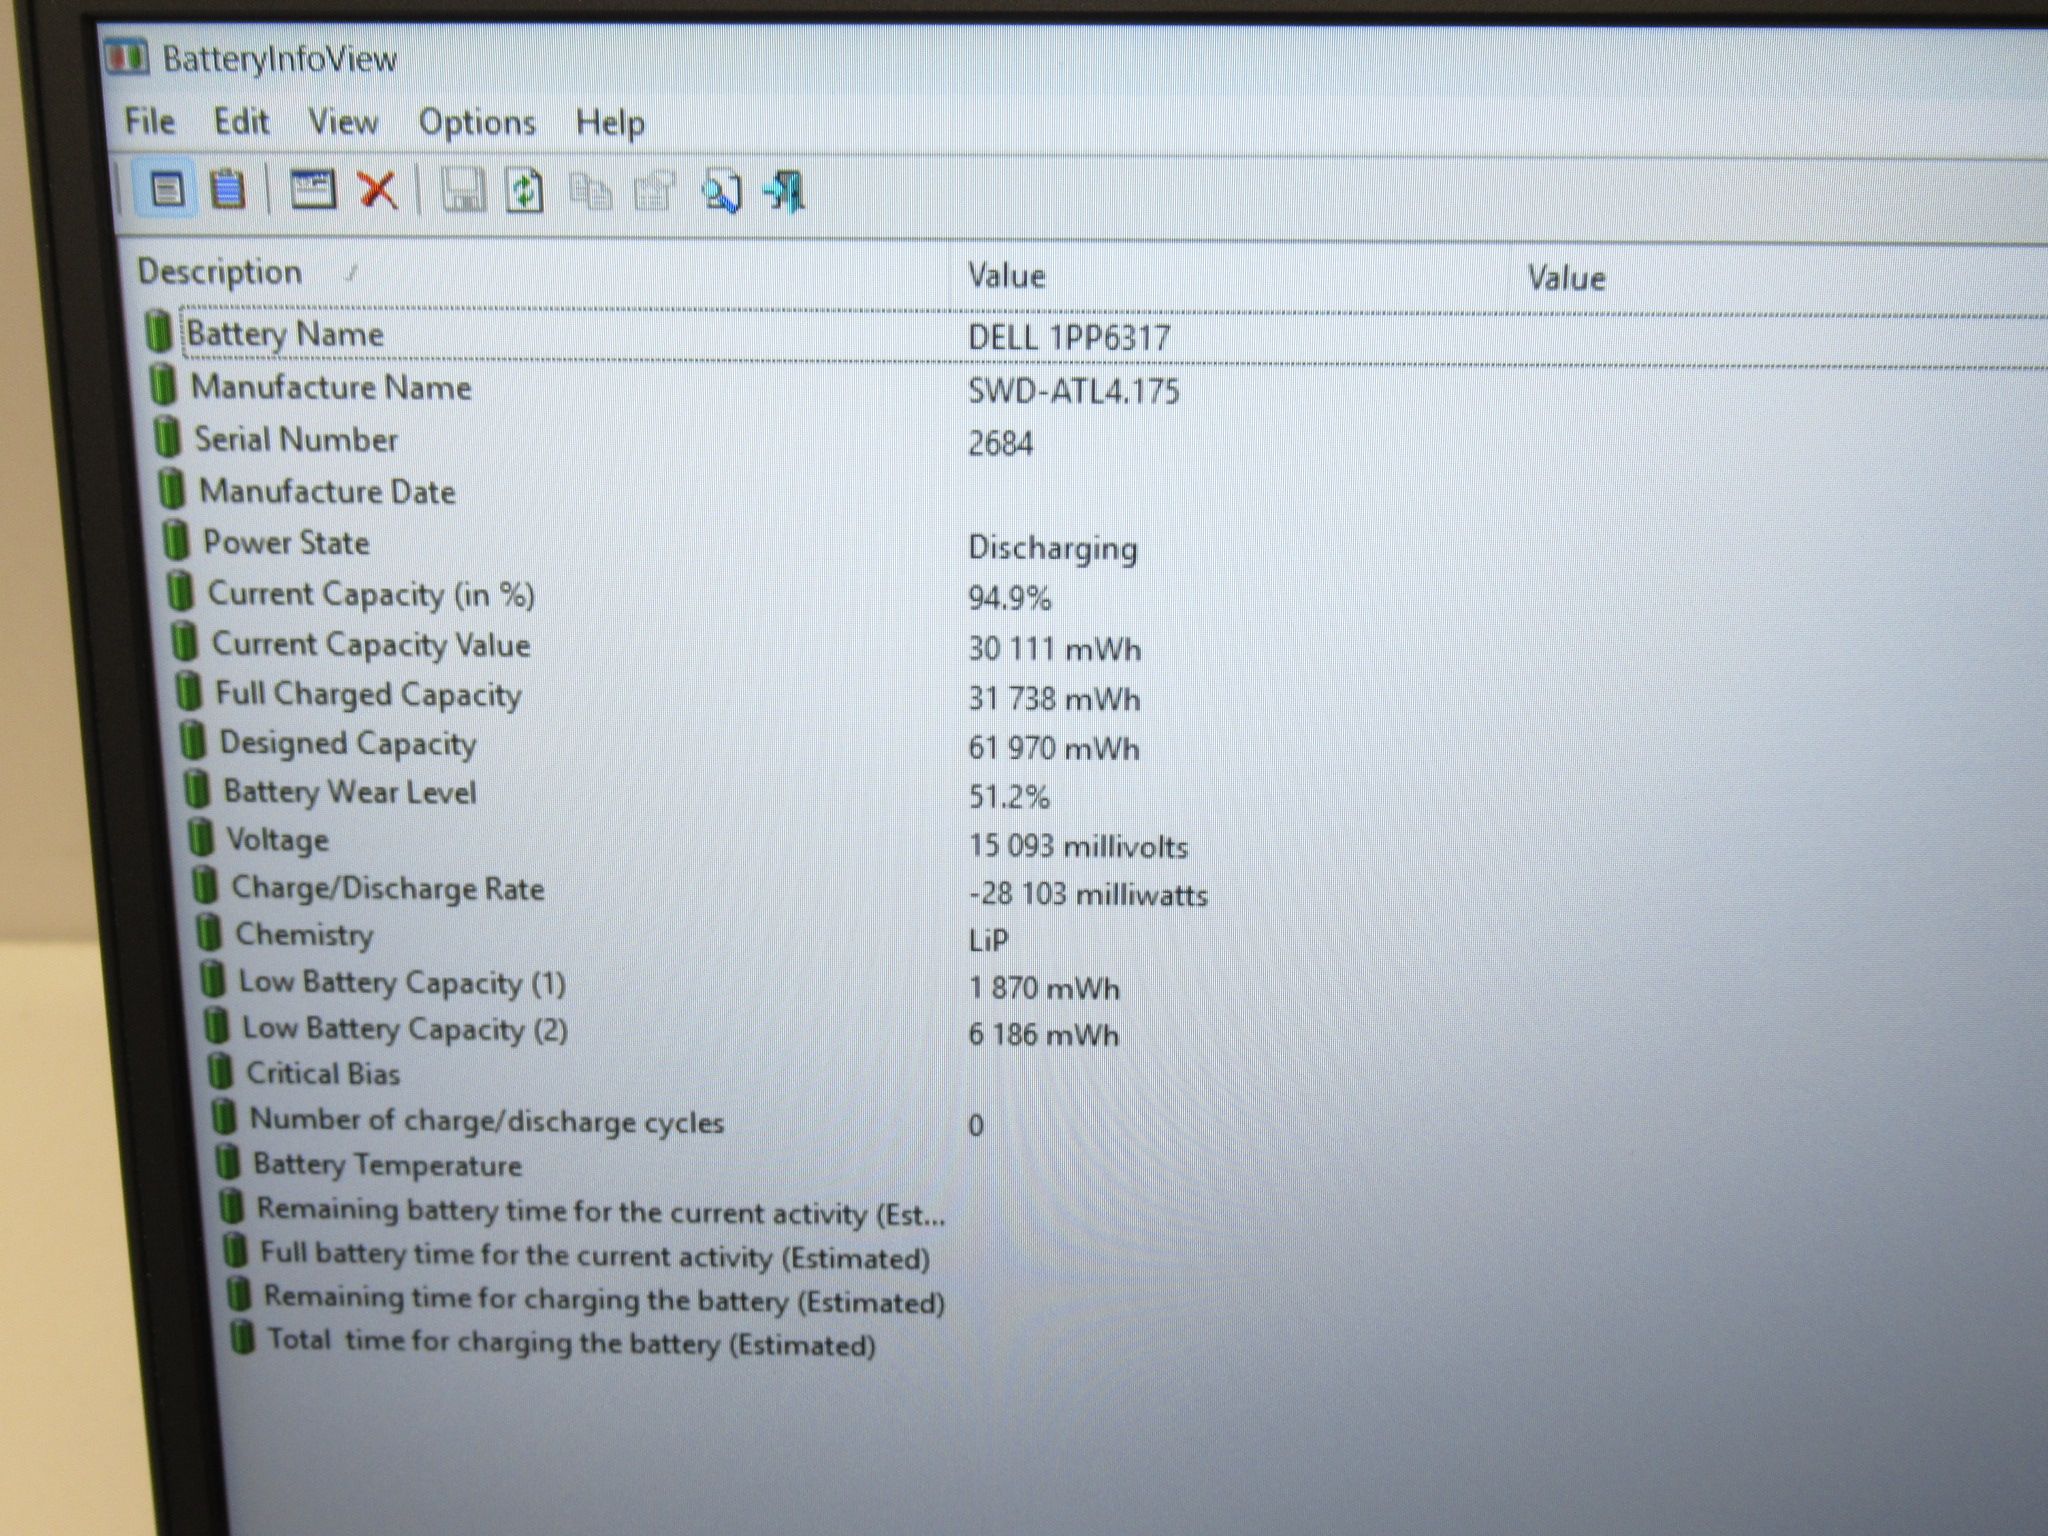Image resolution: width=2048 pixels, height=1536 pixels.
Task: Click the Refresh toolbar icon with green arrows
Action: [x=525, y=190]
